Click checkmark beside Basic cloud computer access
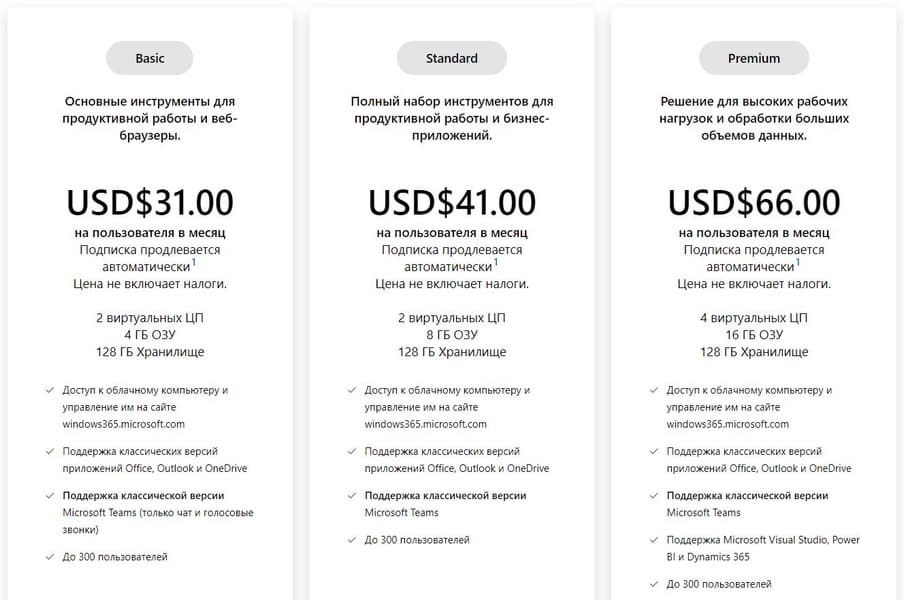Image resolution: width=904 pixels, height=600 pixels. tap(50, 390)
